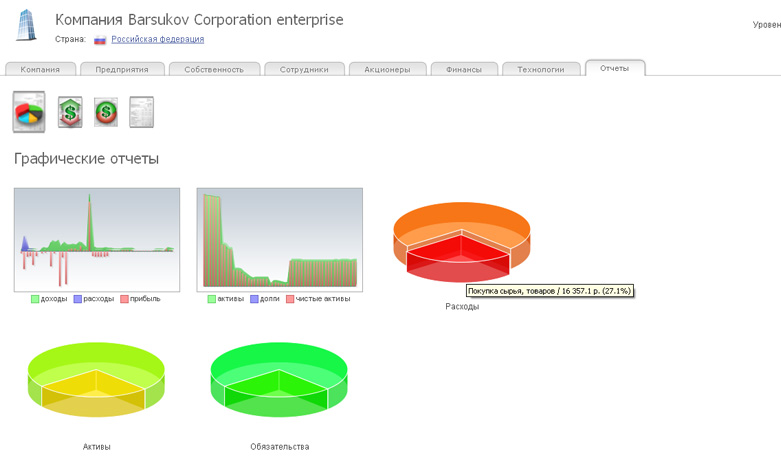Switch to the Акционеры tab
The image size is (781, 458).
(x=388, y=69)
